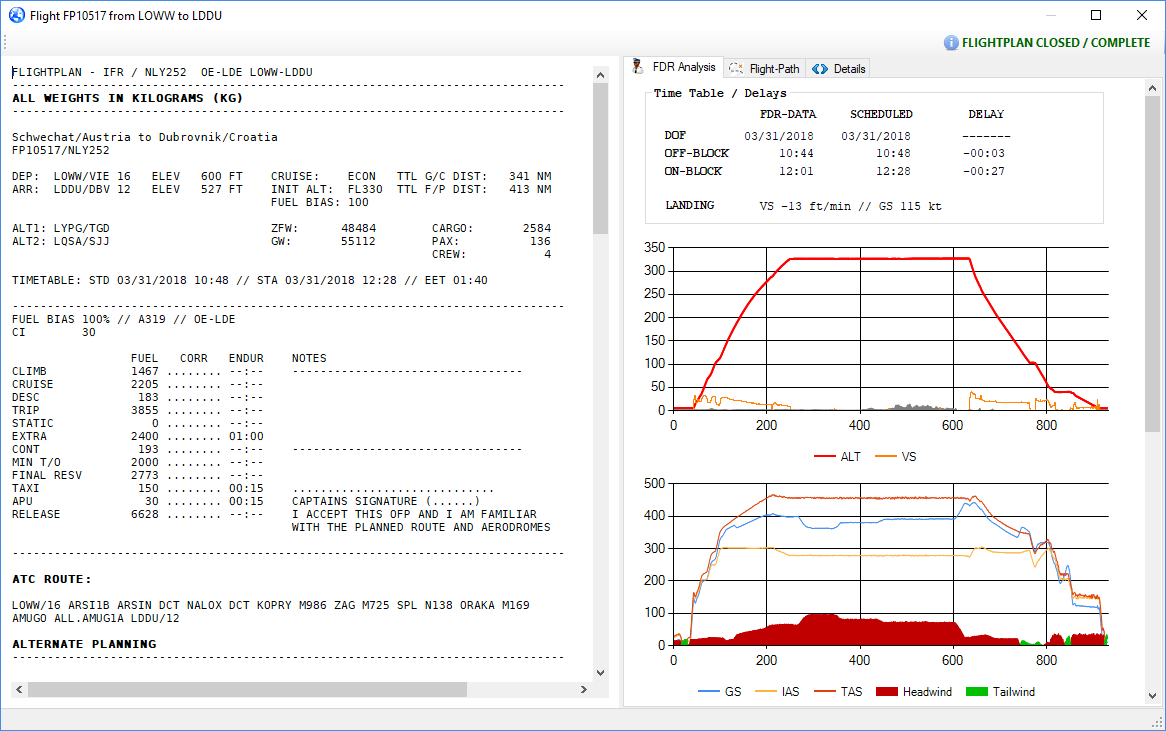
Task: Click flightplan text scroll-down arrow
Action: coord(601,673)
